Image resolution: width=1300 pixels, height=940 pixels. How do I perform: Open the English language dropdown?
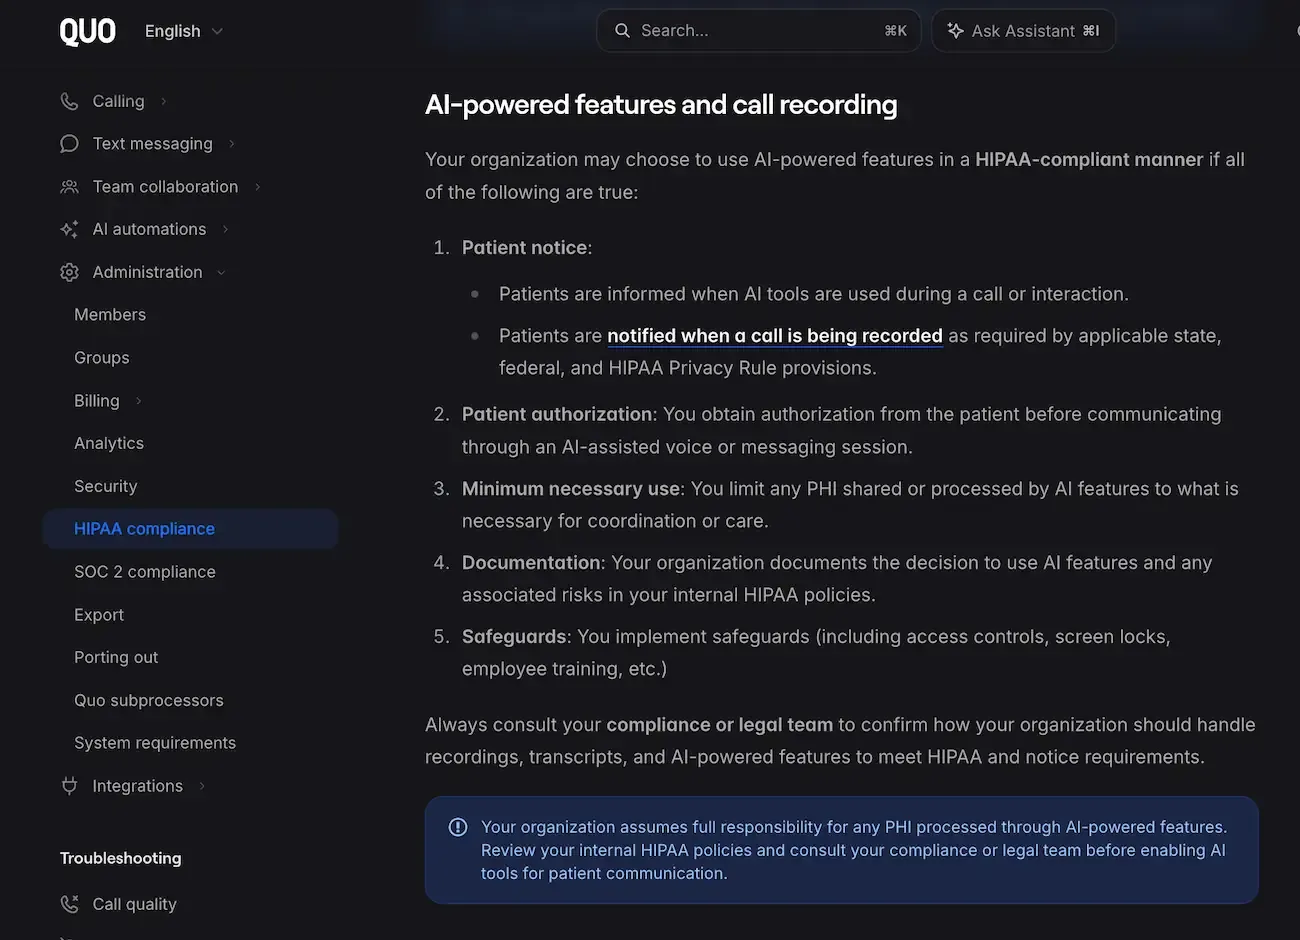(184, 31)
